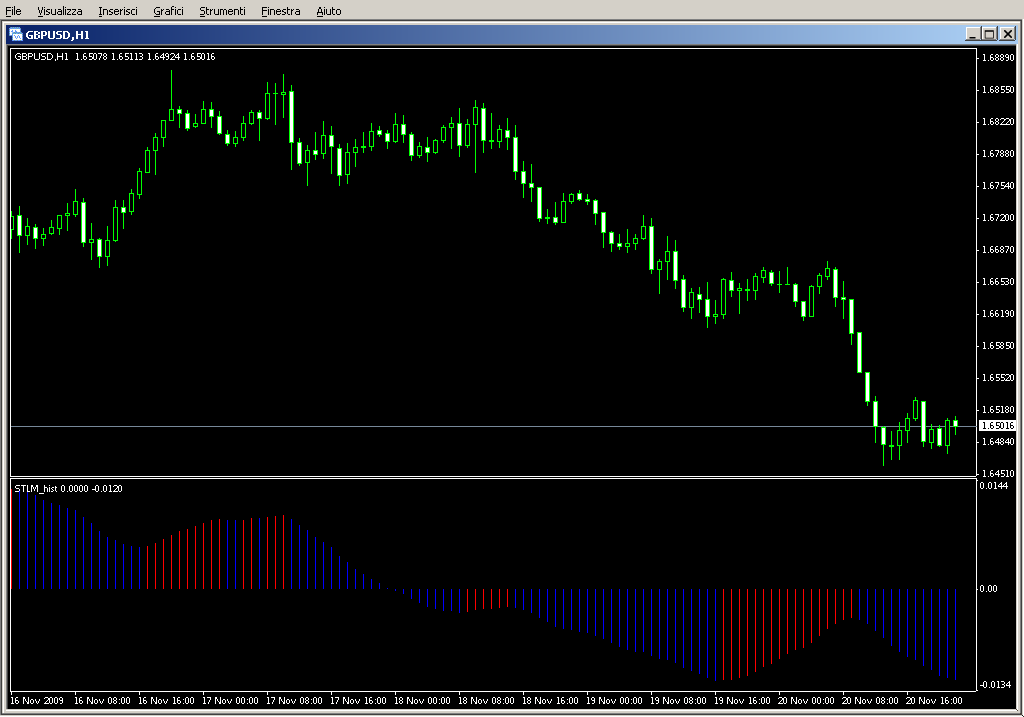Click the 1.67200 price scale label
This screenshot has width=1024, height=717.
(999, 217)
